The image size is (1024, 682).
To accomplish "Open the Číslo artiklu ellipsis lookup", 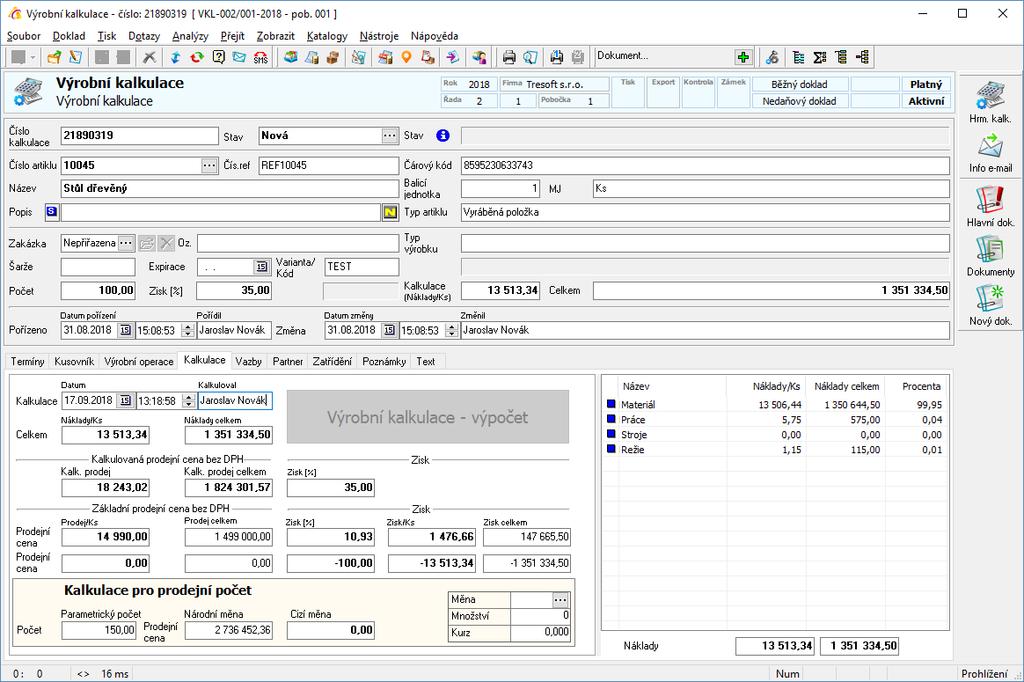I will click(209, 165).
